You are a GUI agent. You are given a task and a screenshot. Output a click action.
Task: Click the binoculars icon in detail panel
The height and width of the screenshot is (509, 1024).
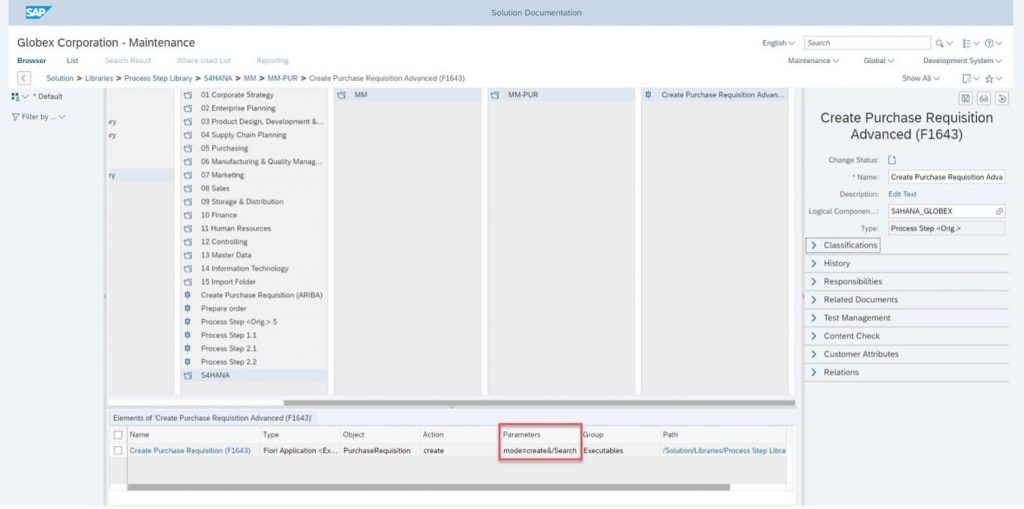[x=984, y=99]
